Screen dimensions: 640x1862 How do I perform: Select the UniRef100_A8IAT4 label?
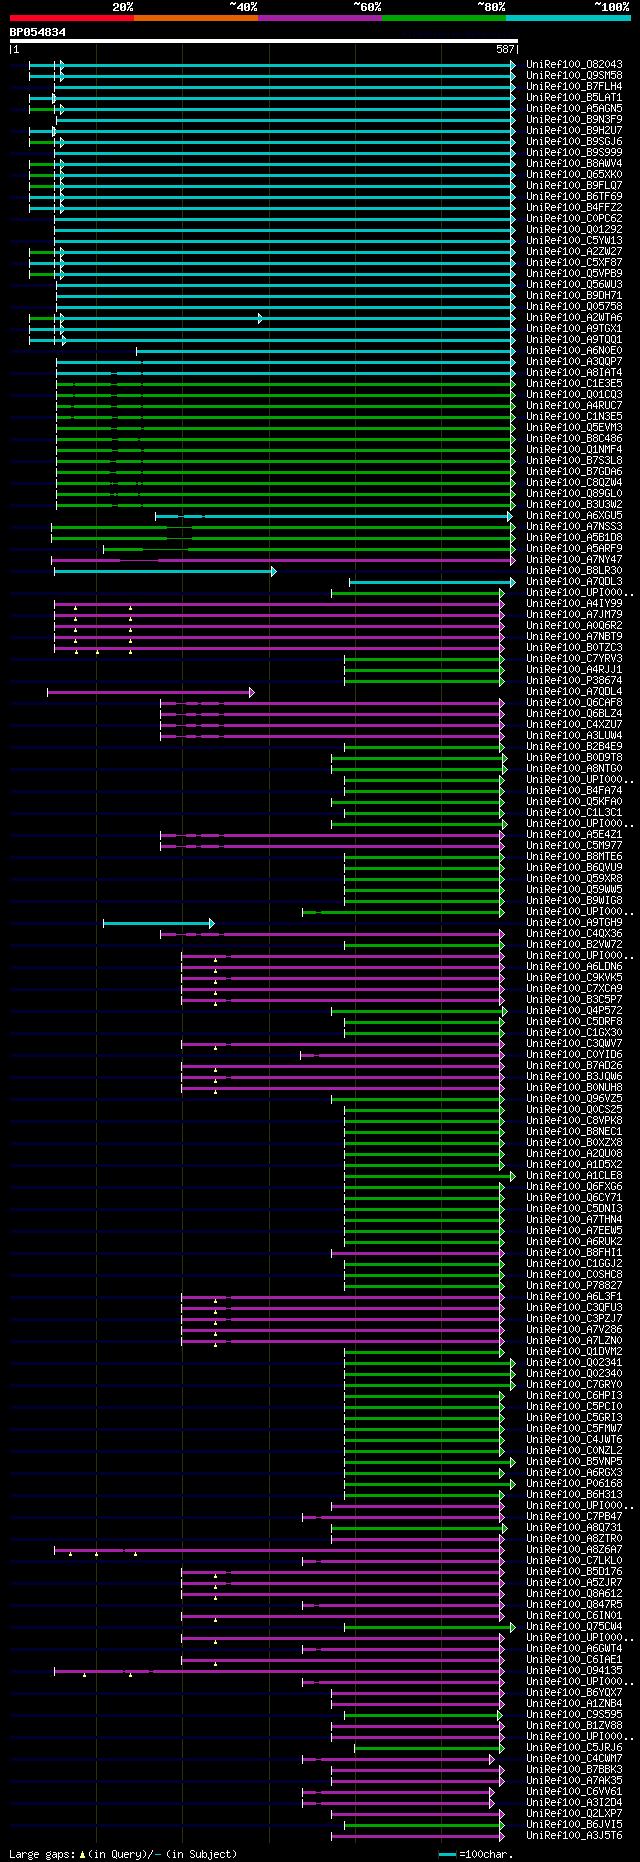574,372
